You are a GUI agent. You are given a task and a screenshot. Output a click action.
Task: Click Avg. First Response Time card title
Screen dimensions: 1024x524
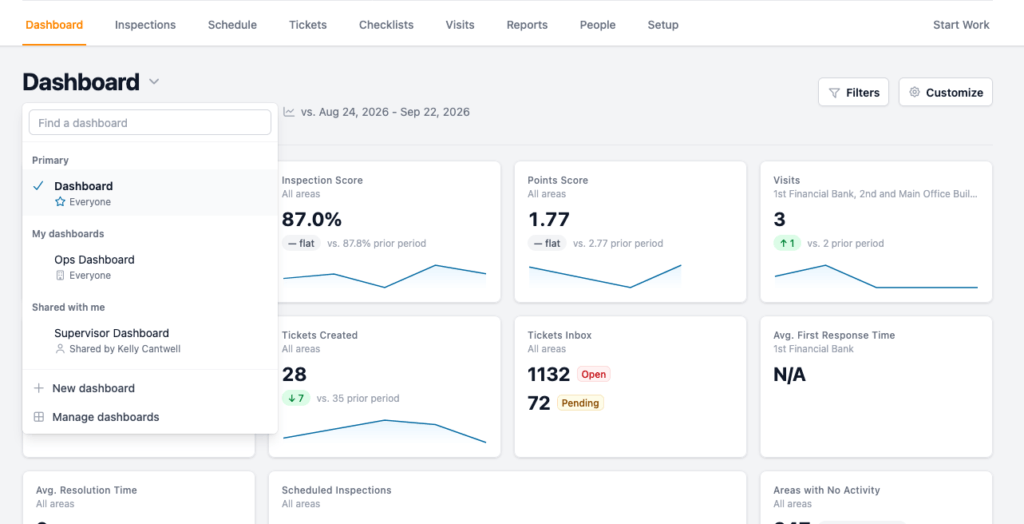(834, 335)
